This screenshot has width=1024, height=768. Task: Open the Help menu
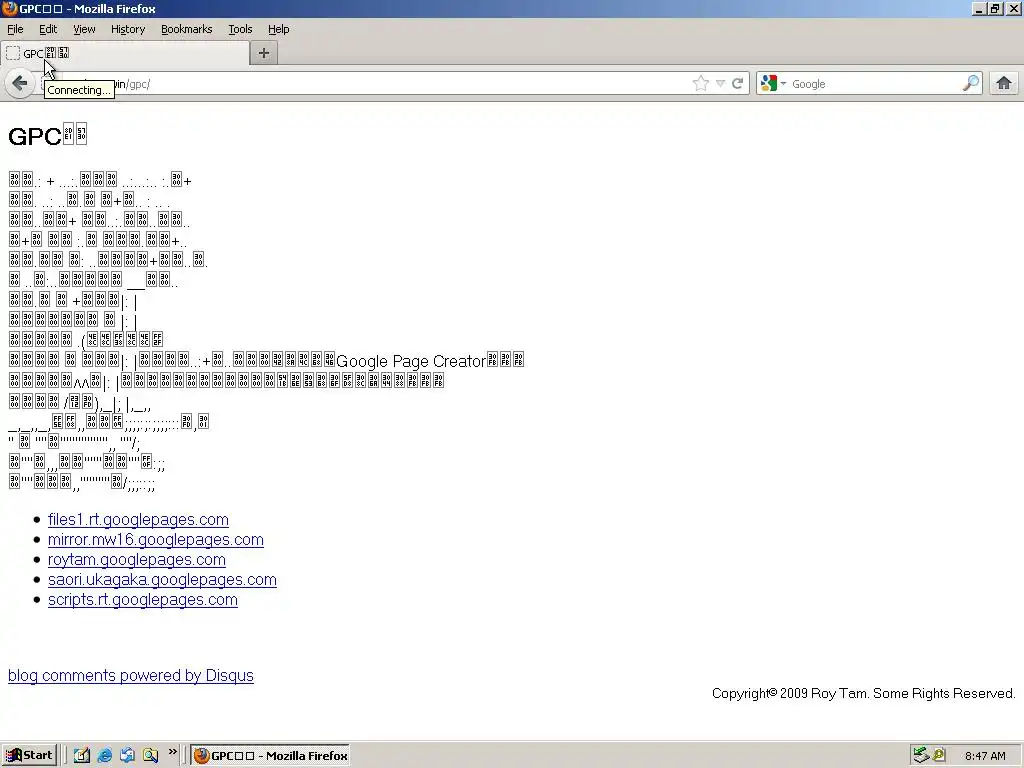279,29
